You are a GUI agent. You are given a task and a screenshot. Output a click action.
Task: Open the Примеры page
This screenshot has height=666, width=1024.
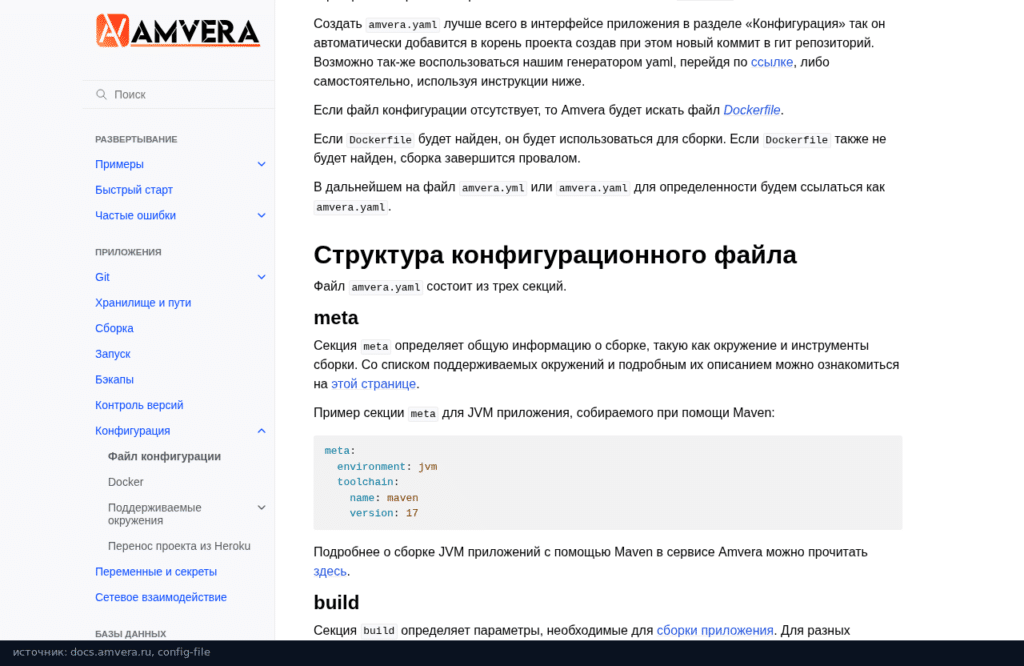point(120,164)
